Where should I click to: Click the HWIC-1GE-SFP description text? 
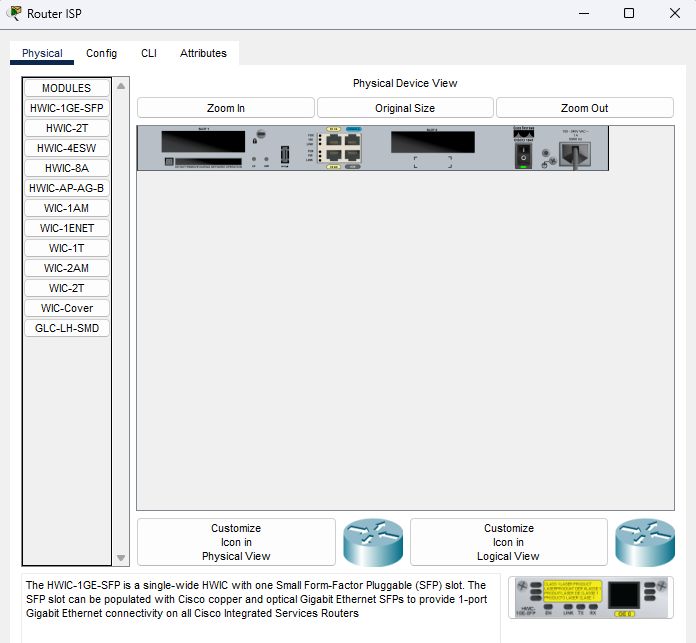(257, 599)
